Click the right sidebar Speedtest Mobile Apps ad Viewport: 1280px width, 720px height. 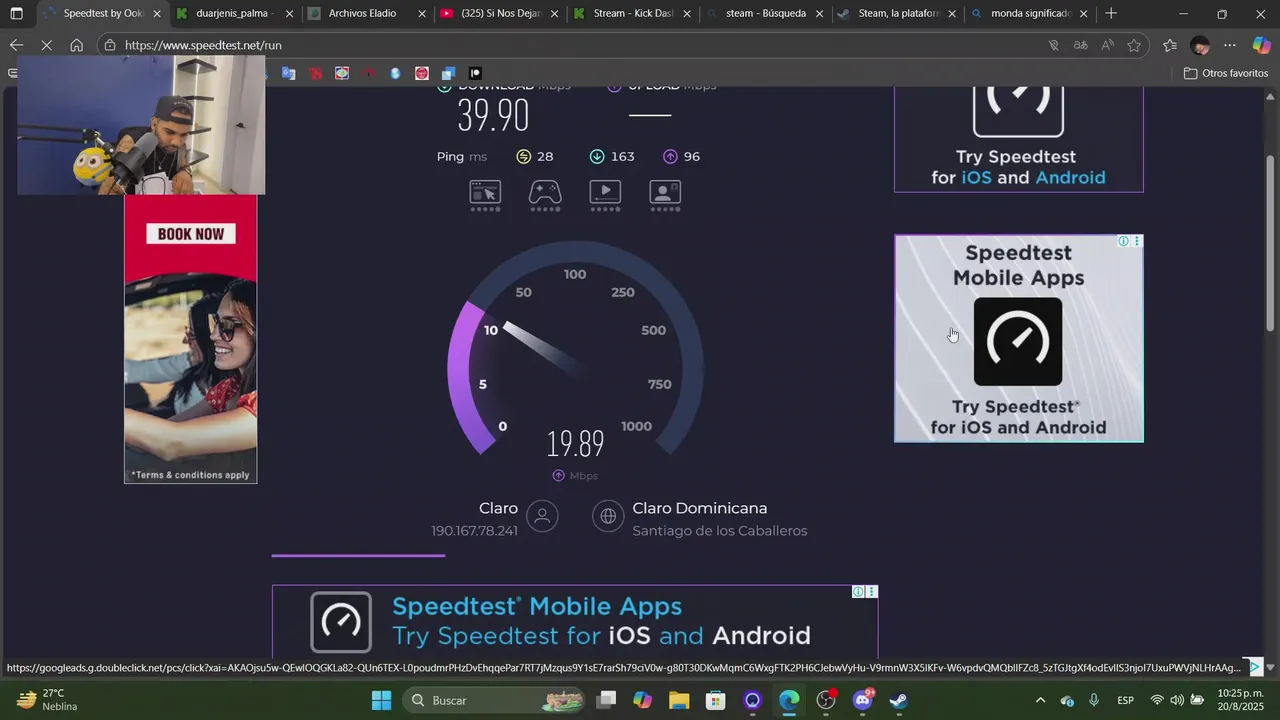pyautogui.click(x=1018, y=338)
